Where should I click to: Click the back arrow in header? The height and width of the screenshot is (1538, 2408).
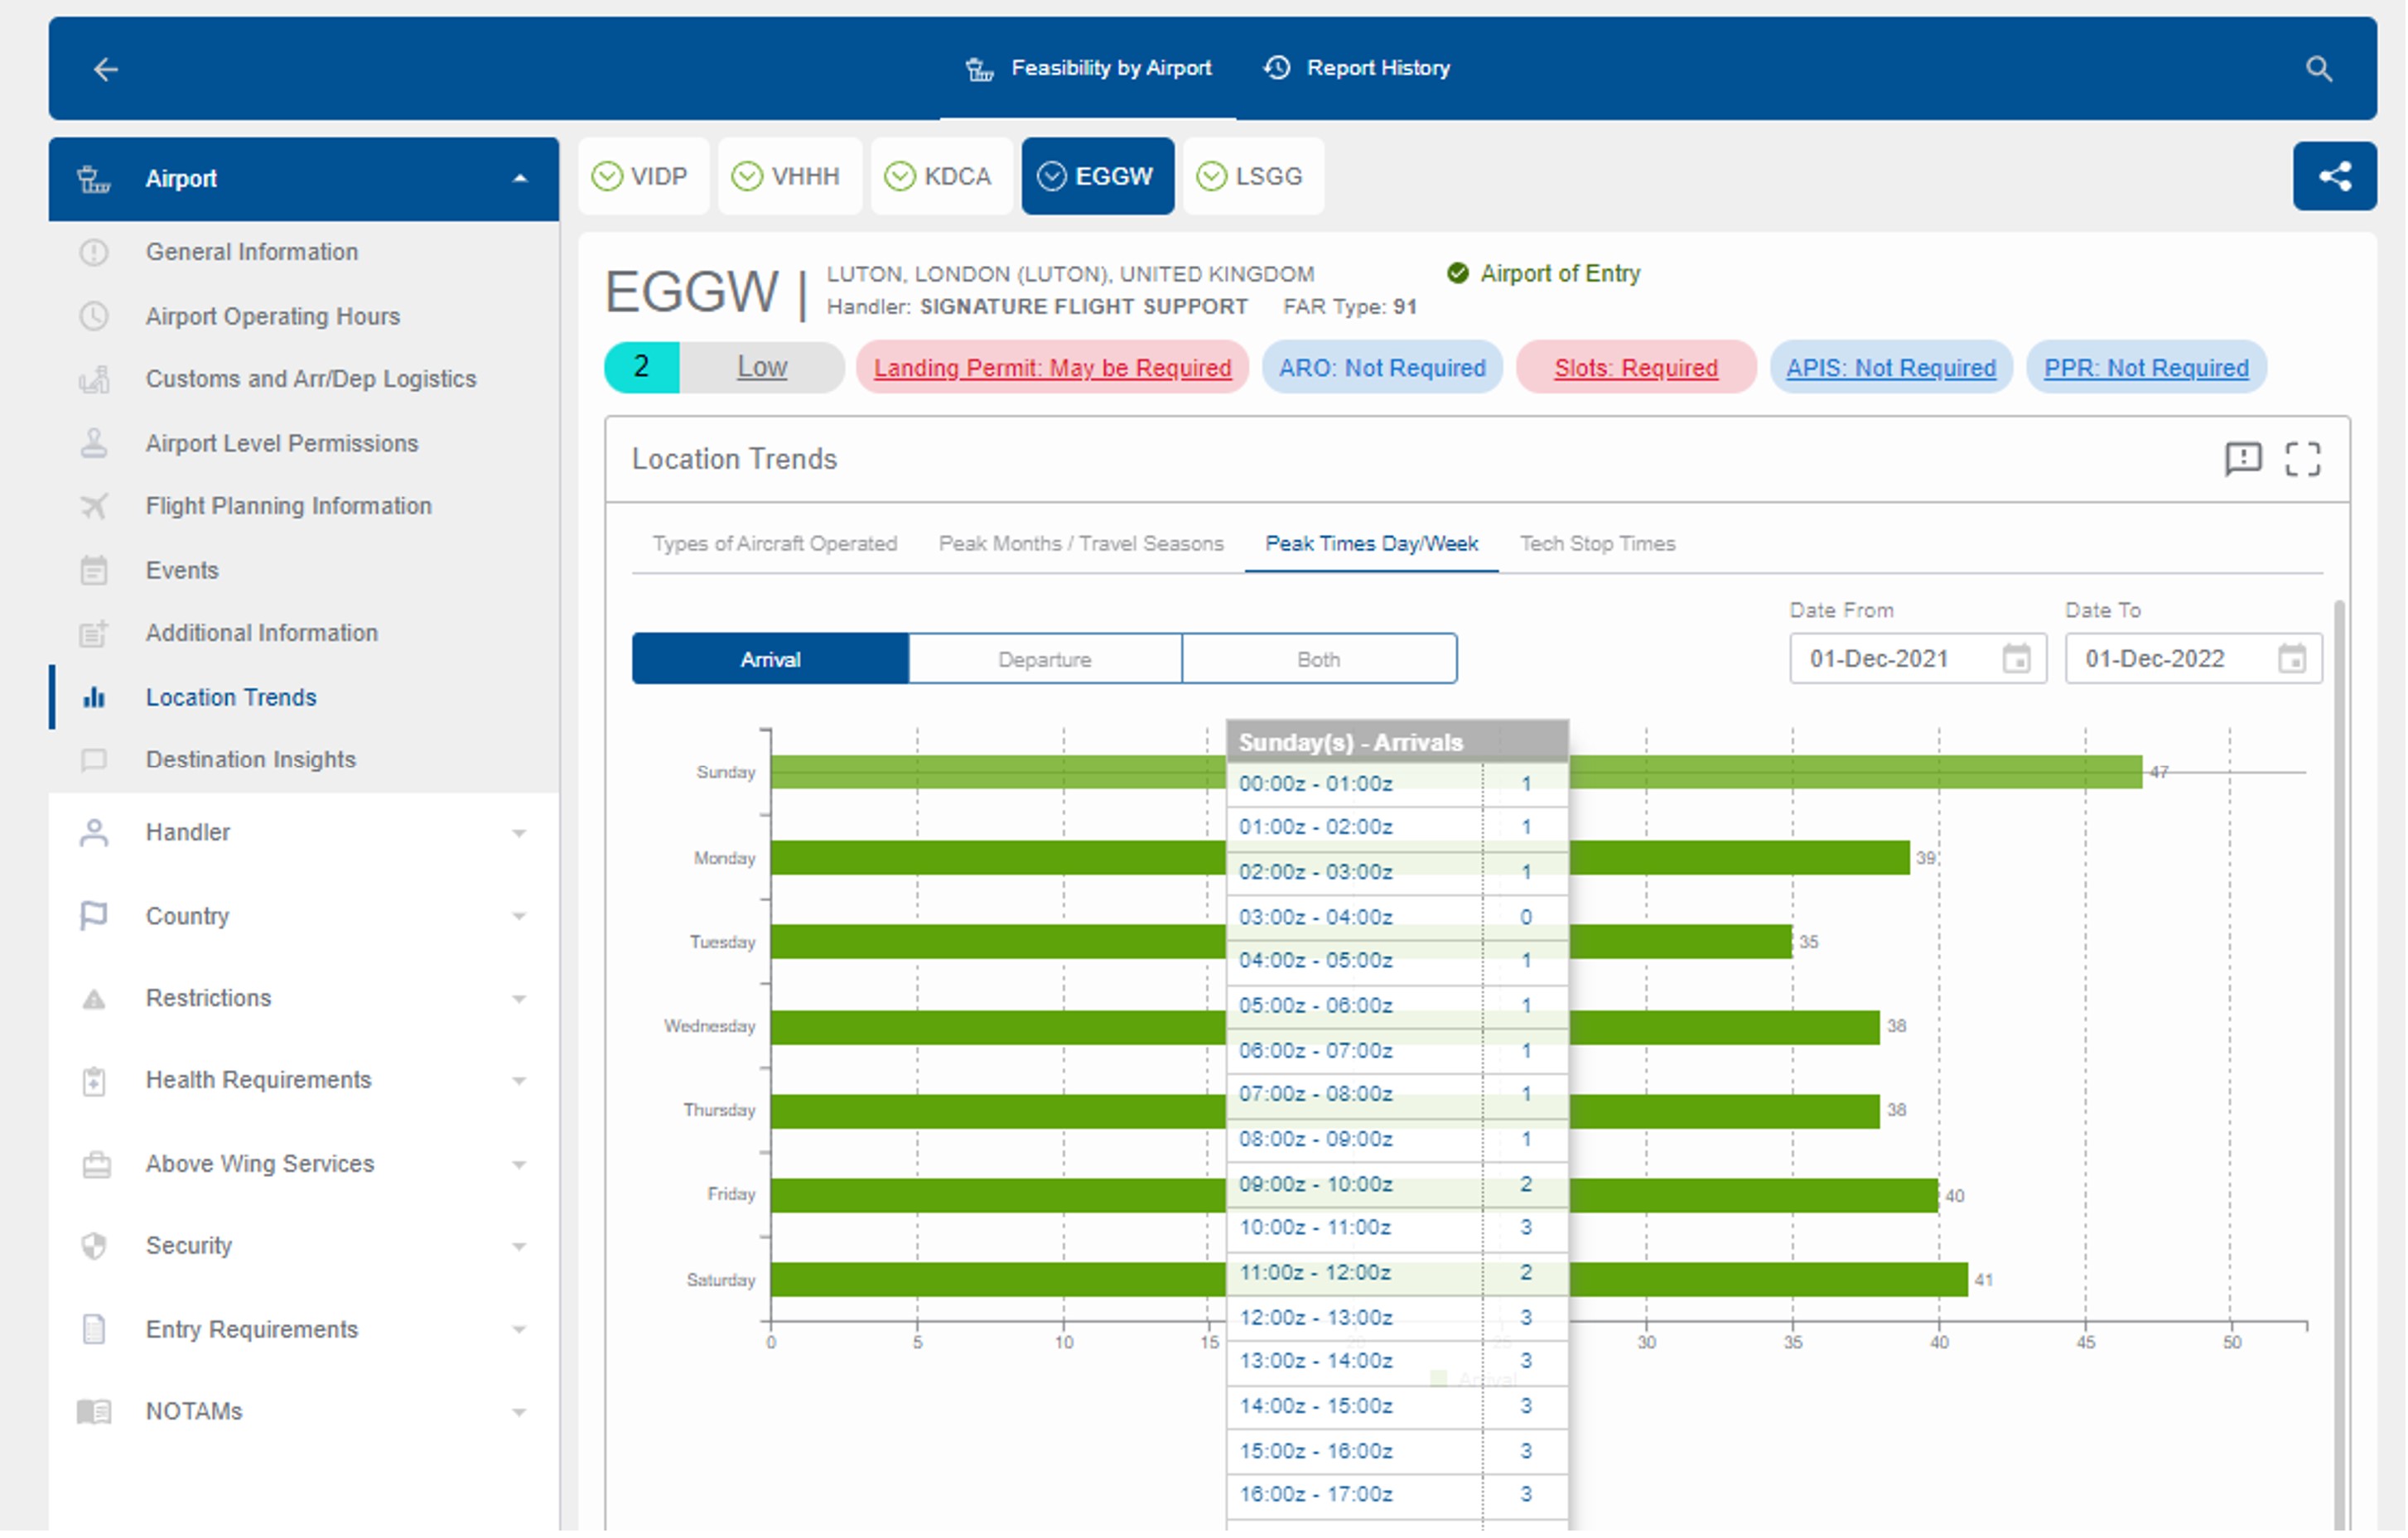tap(106, 69)
